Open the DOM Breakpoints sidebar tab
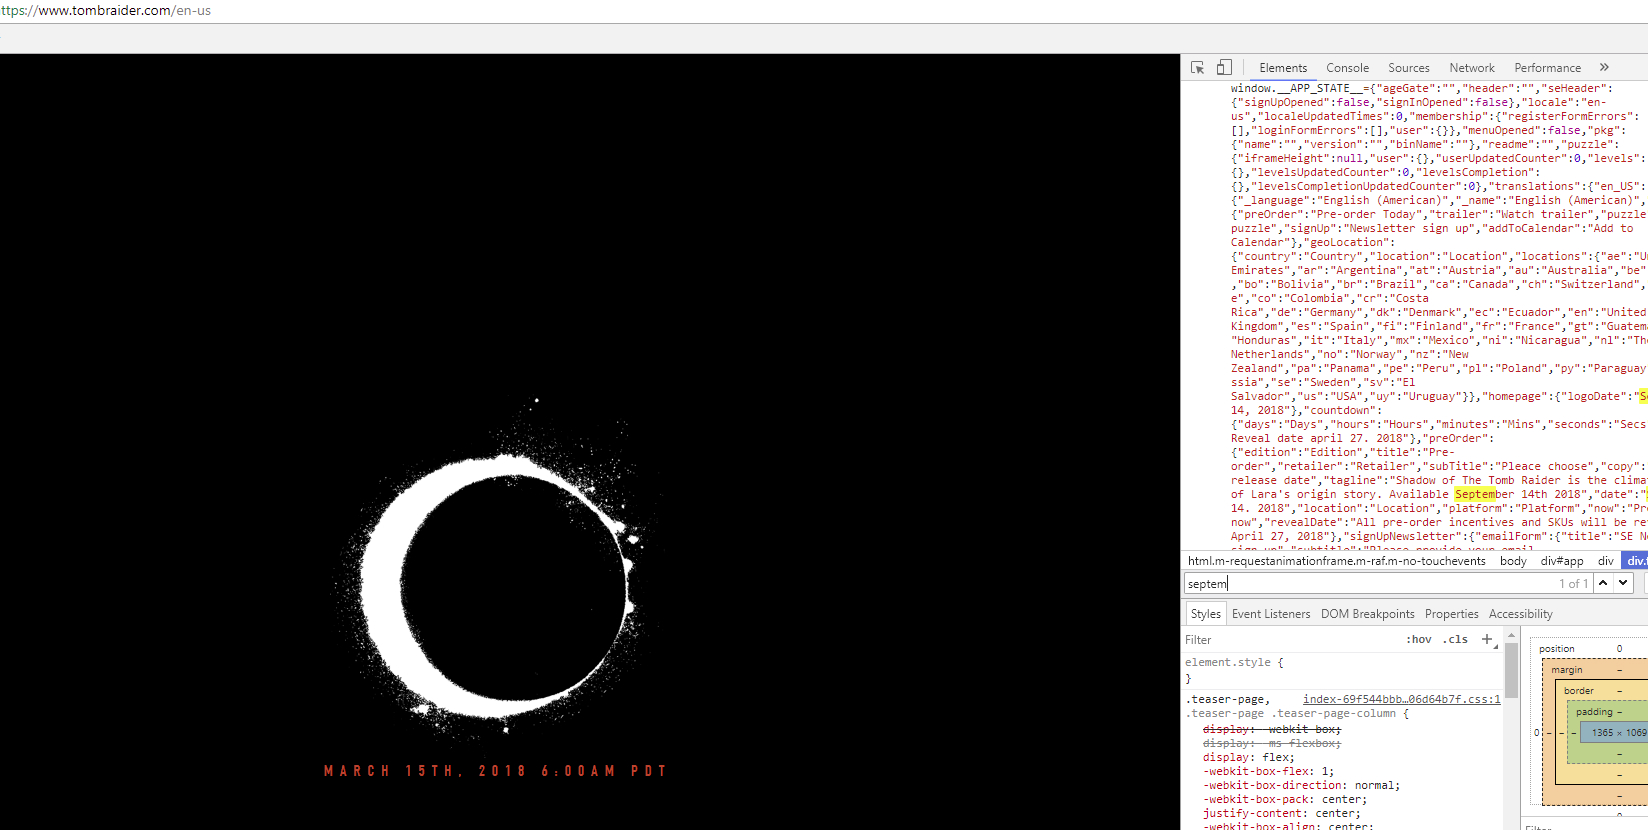The height and width of the screenshot is (830, 1648). (x=1367, y=614)
